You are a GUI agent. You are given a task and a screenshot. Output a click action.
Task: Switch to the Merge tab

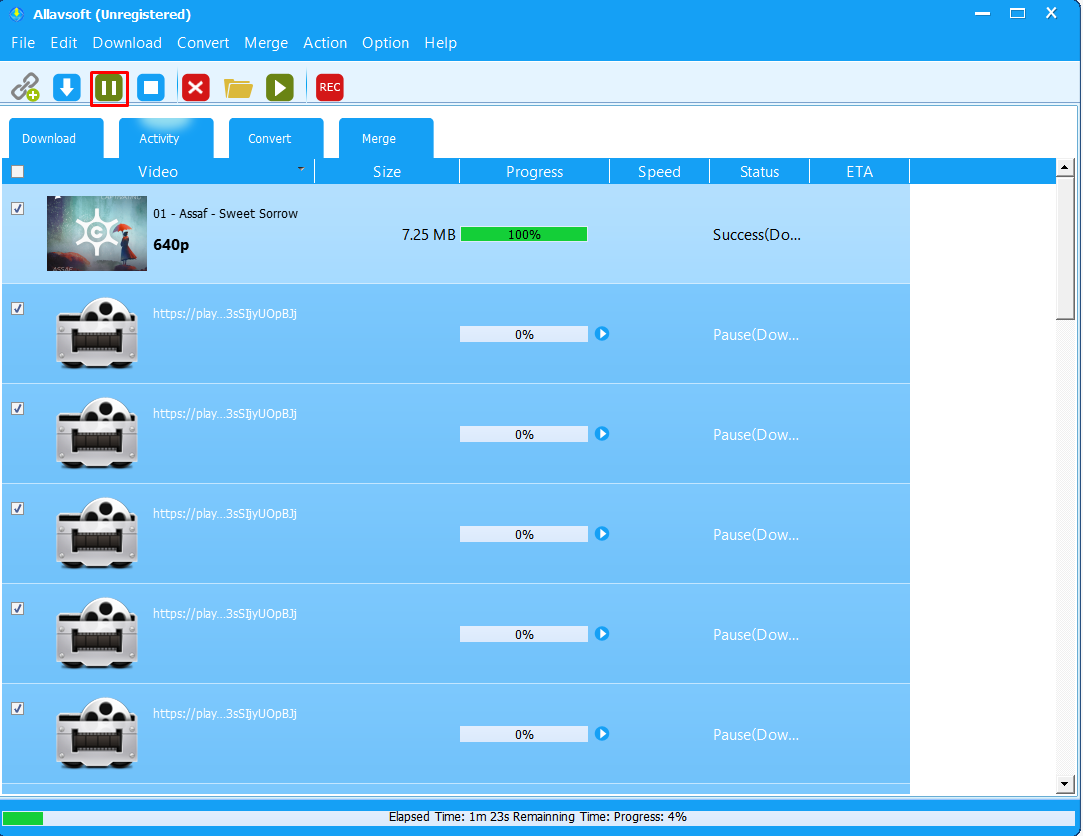coord(379,139)
